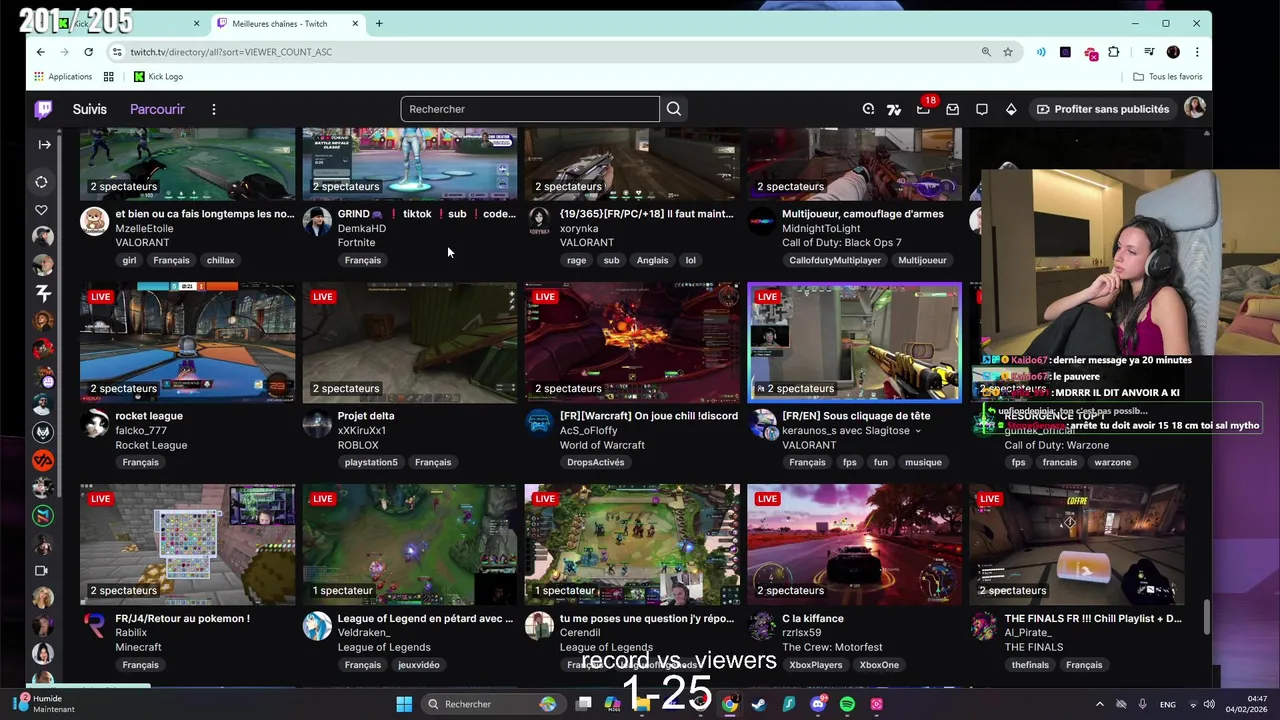Click the thefinals tag
The height and width of the screenshot is (720, 1280).
(1030, 665)
